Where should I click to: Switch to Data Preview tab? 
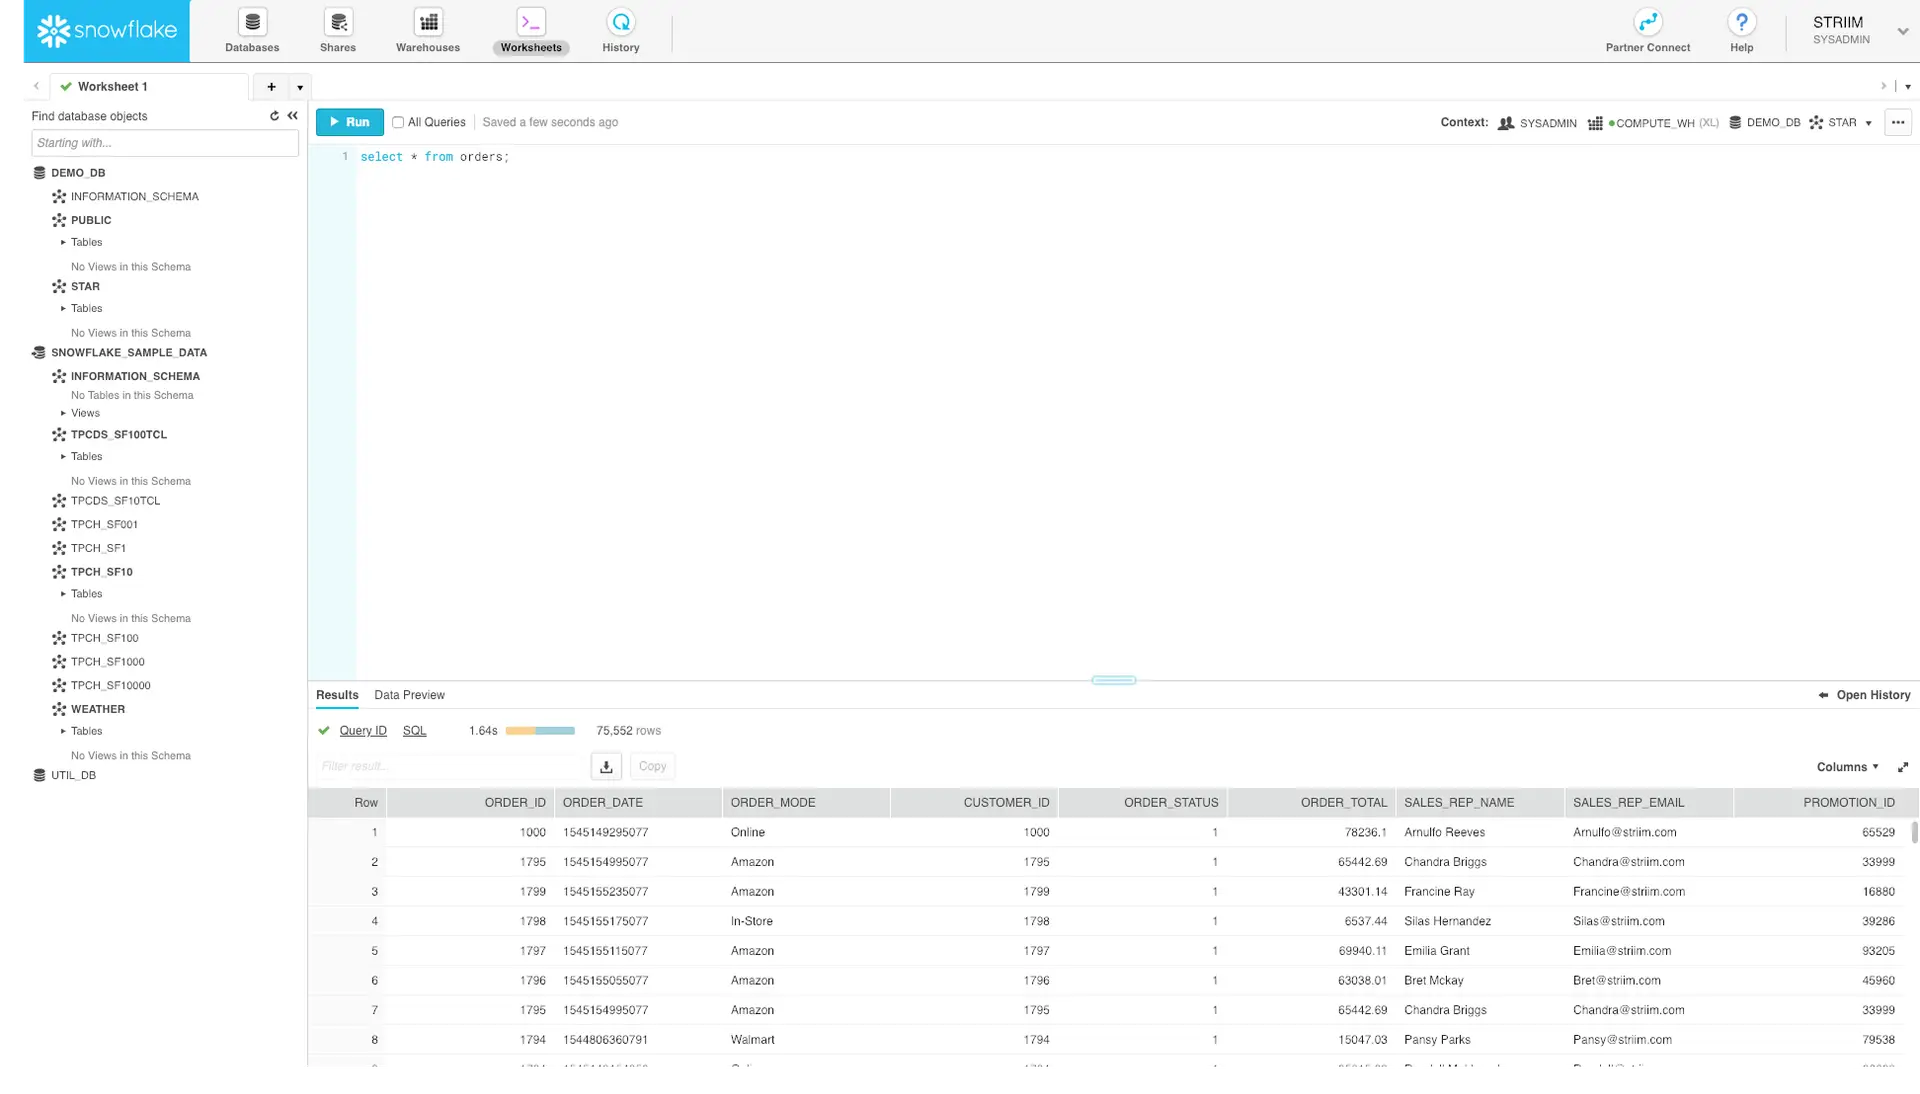pos(409,695)
